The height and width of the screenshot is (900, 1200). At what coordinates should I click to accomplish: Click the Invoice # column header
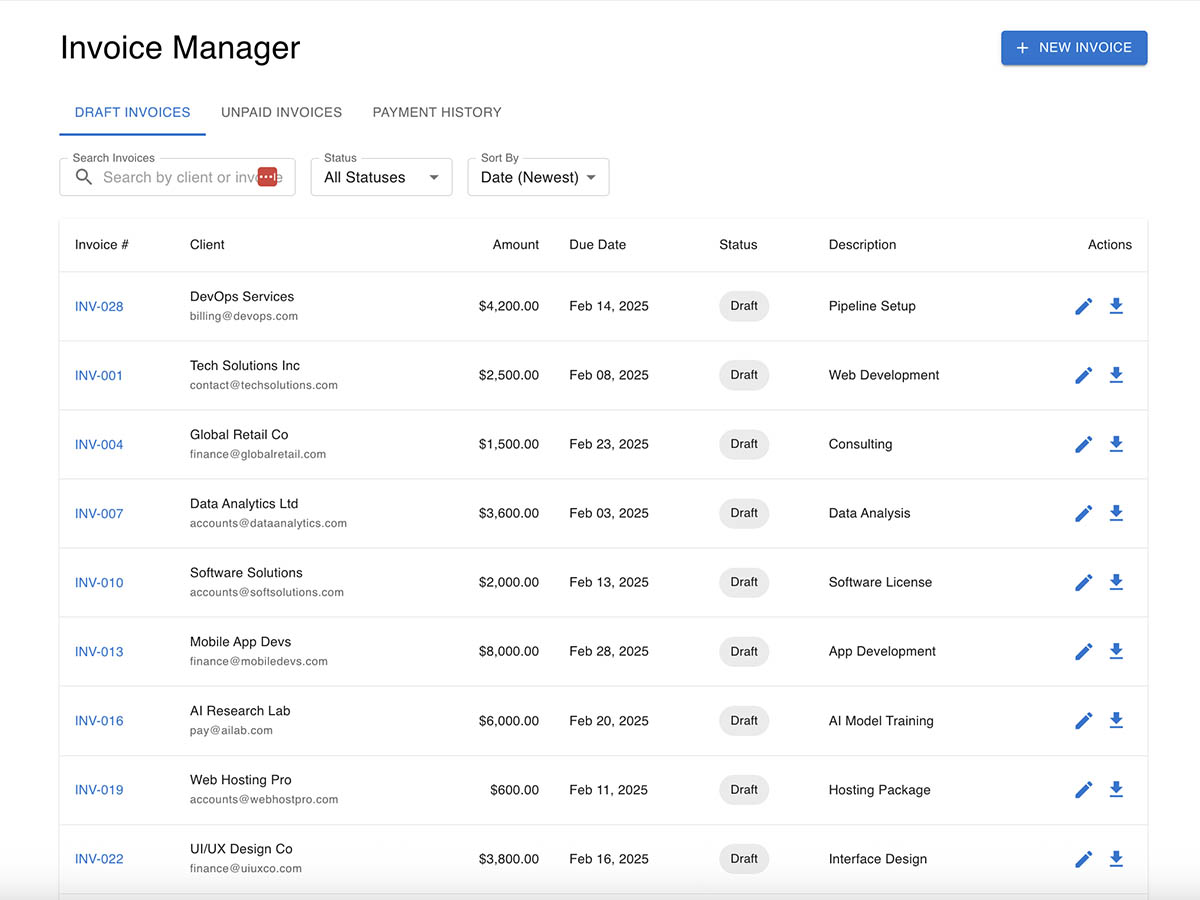tap(102, 244)
